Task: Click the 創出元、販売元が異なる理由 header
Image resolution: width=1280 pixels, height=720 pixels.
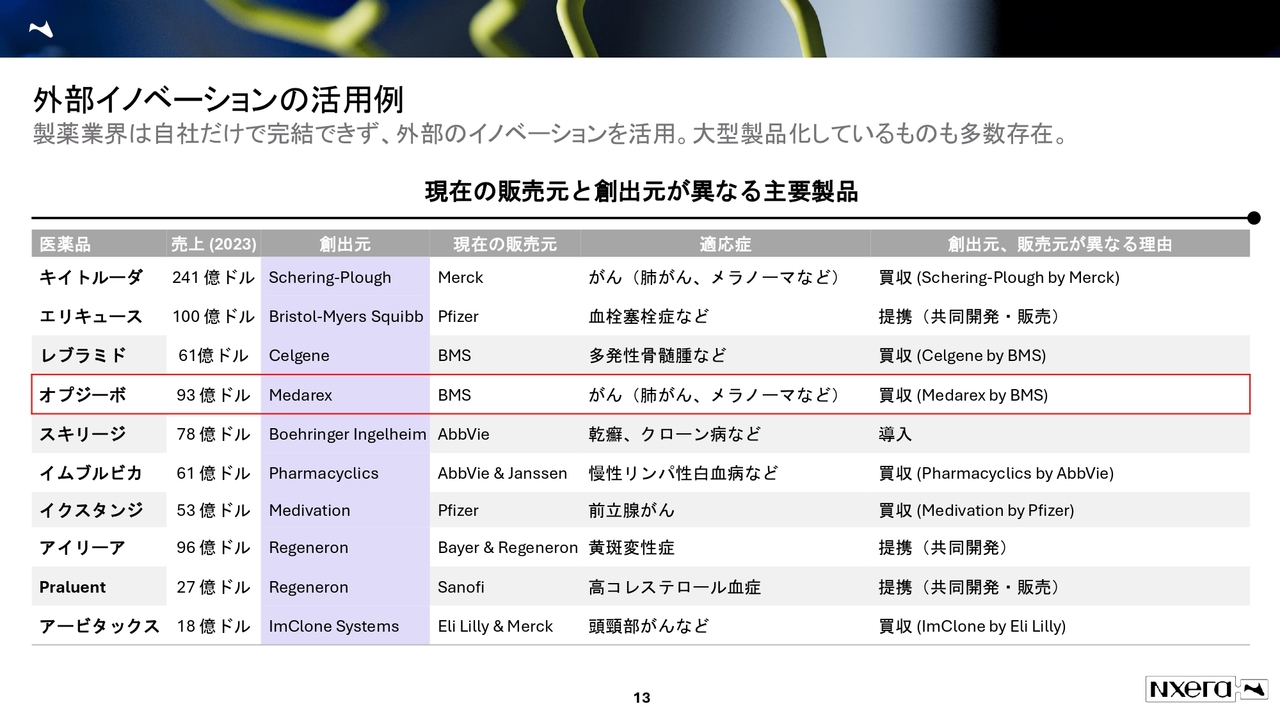Action: tap(1060, 244)
